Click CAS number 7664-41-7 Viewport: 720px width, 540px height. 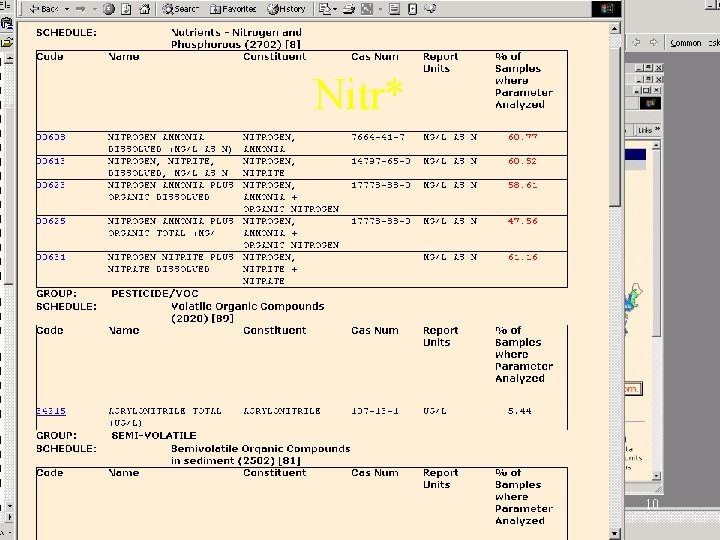point(378,137)
